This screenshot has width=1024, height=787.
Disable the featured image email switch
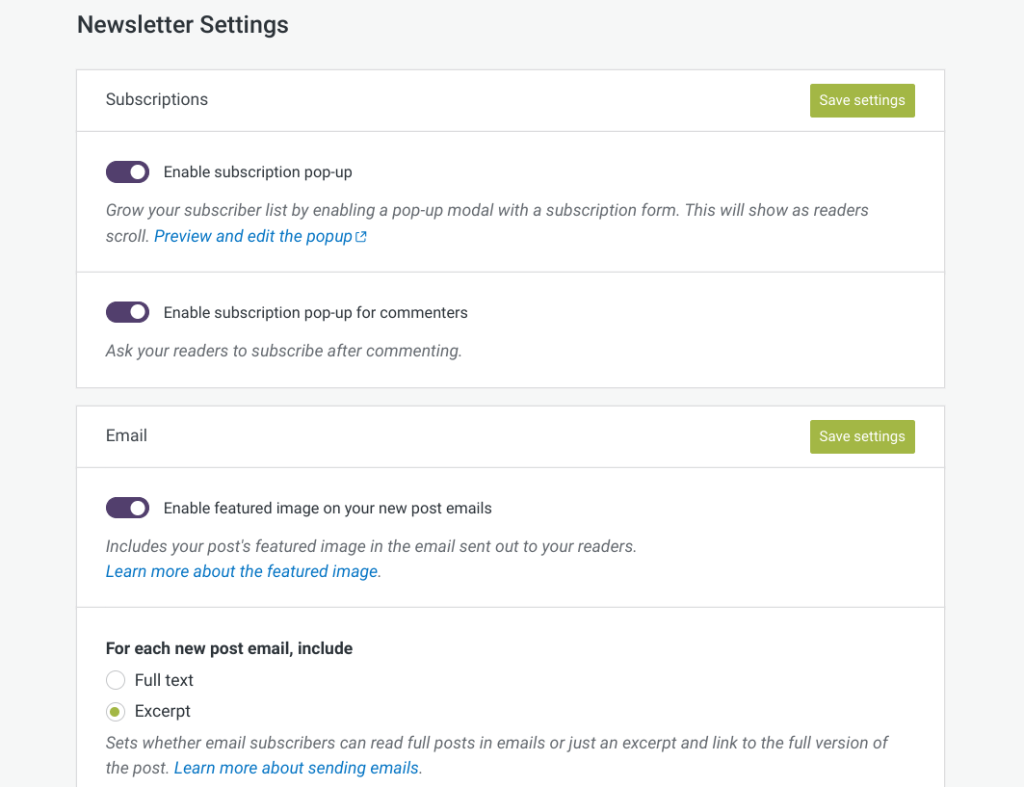point(127,508)
